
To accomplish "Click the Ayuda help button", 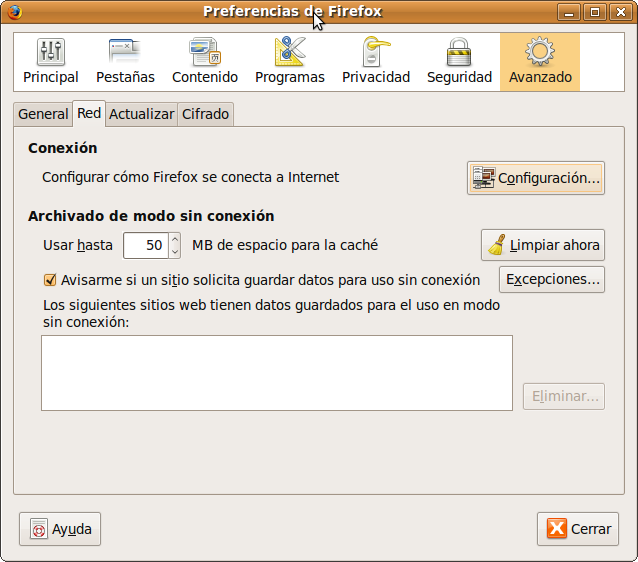I will click(x=60, y=529).
